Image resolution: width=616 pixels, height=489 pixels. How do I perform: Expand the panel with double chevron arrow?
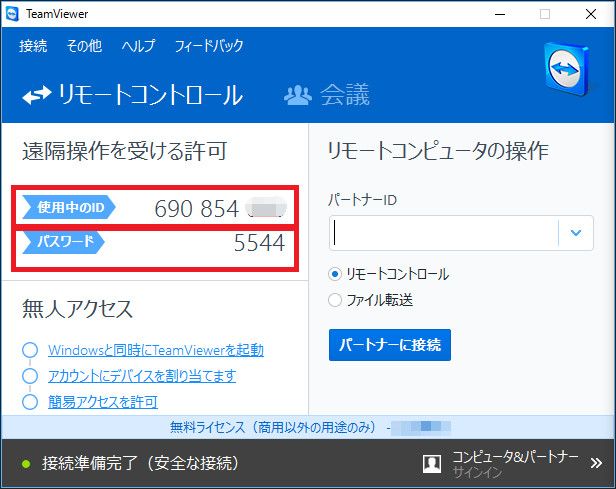tap(596, 463)
